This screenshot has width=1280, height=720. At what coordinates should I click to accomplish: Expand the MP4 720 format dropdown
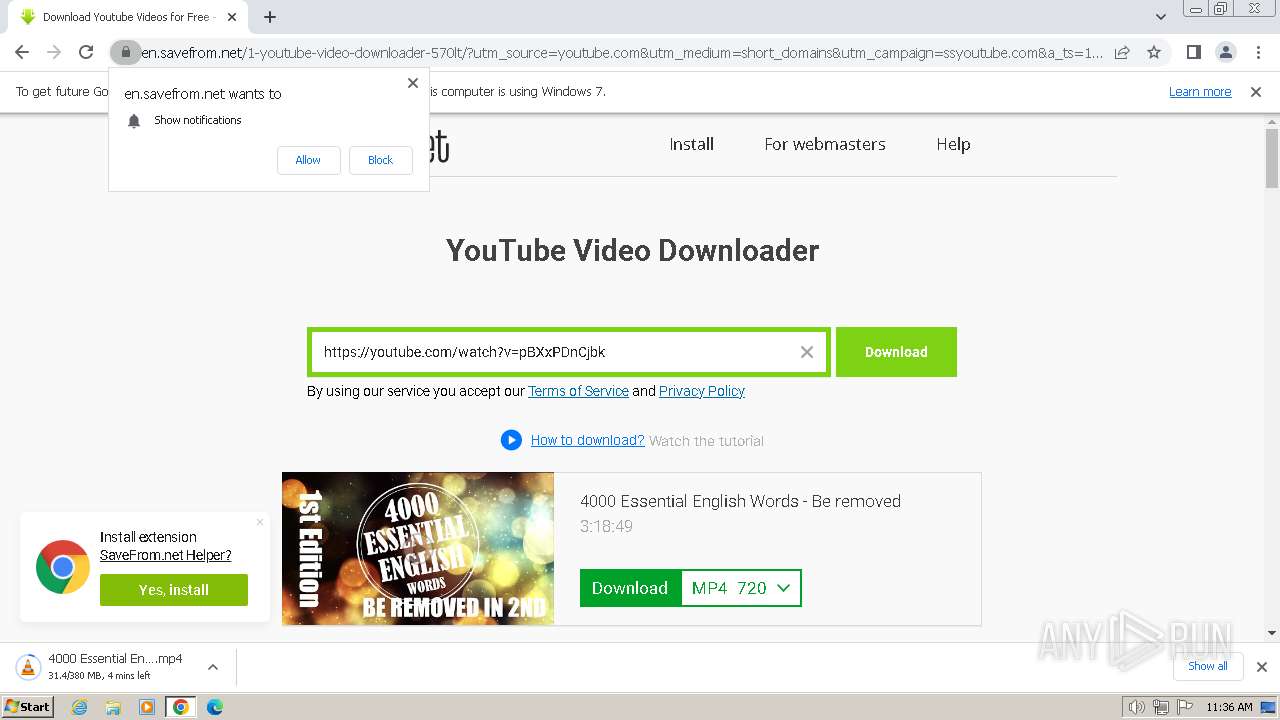click(x=741, y=588)
